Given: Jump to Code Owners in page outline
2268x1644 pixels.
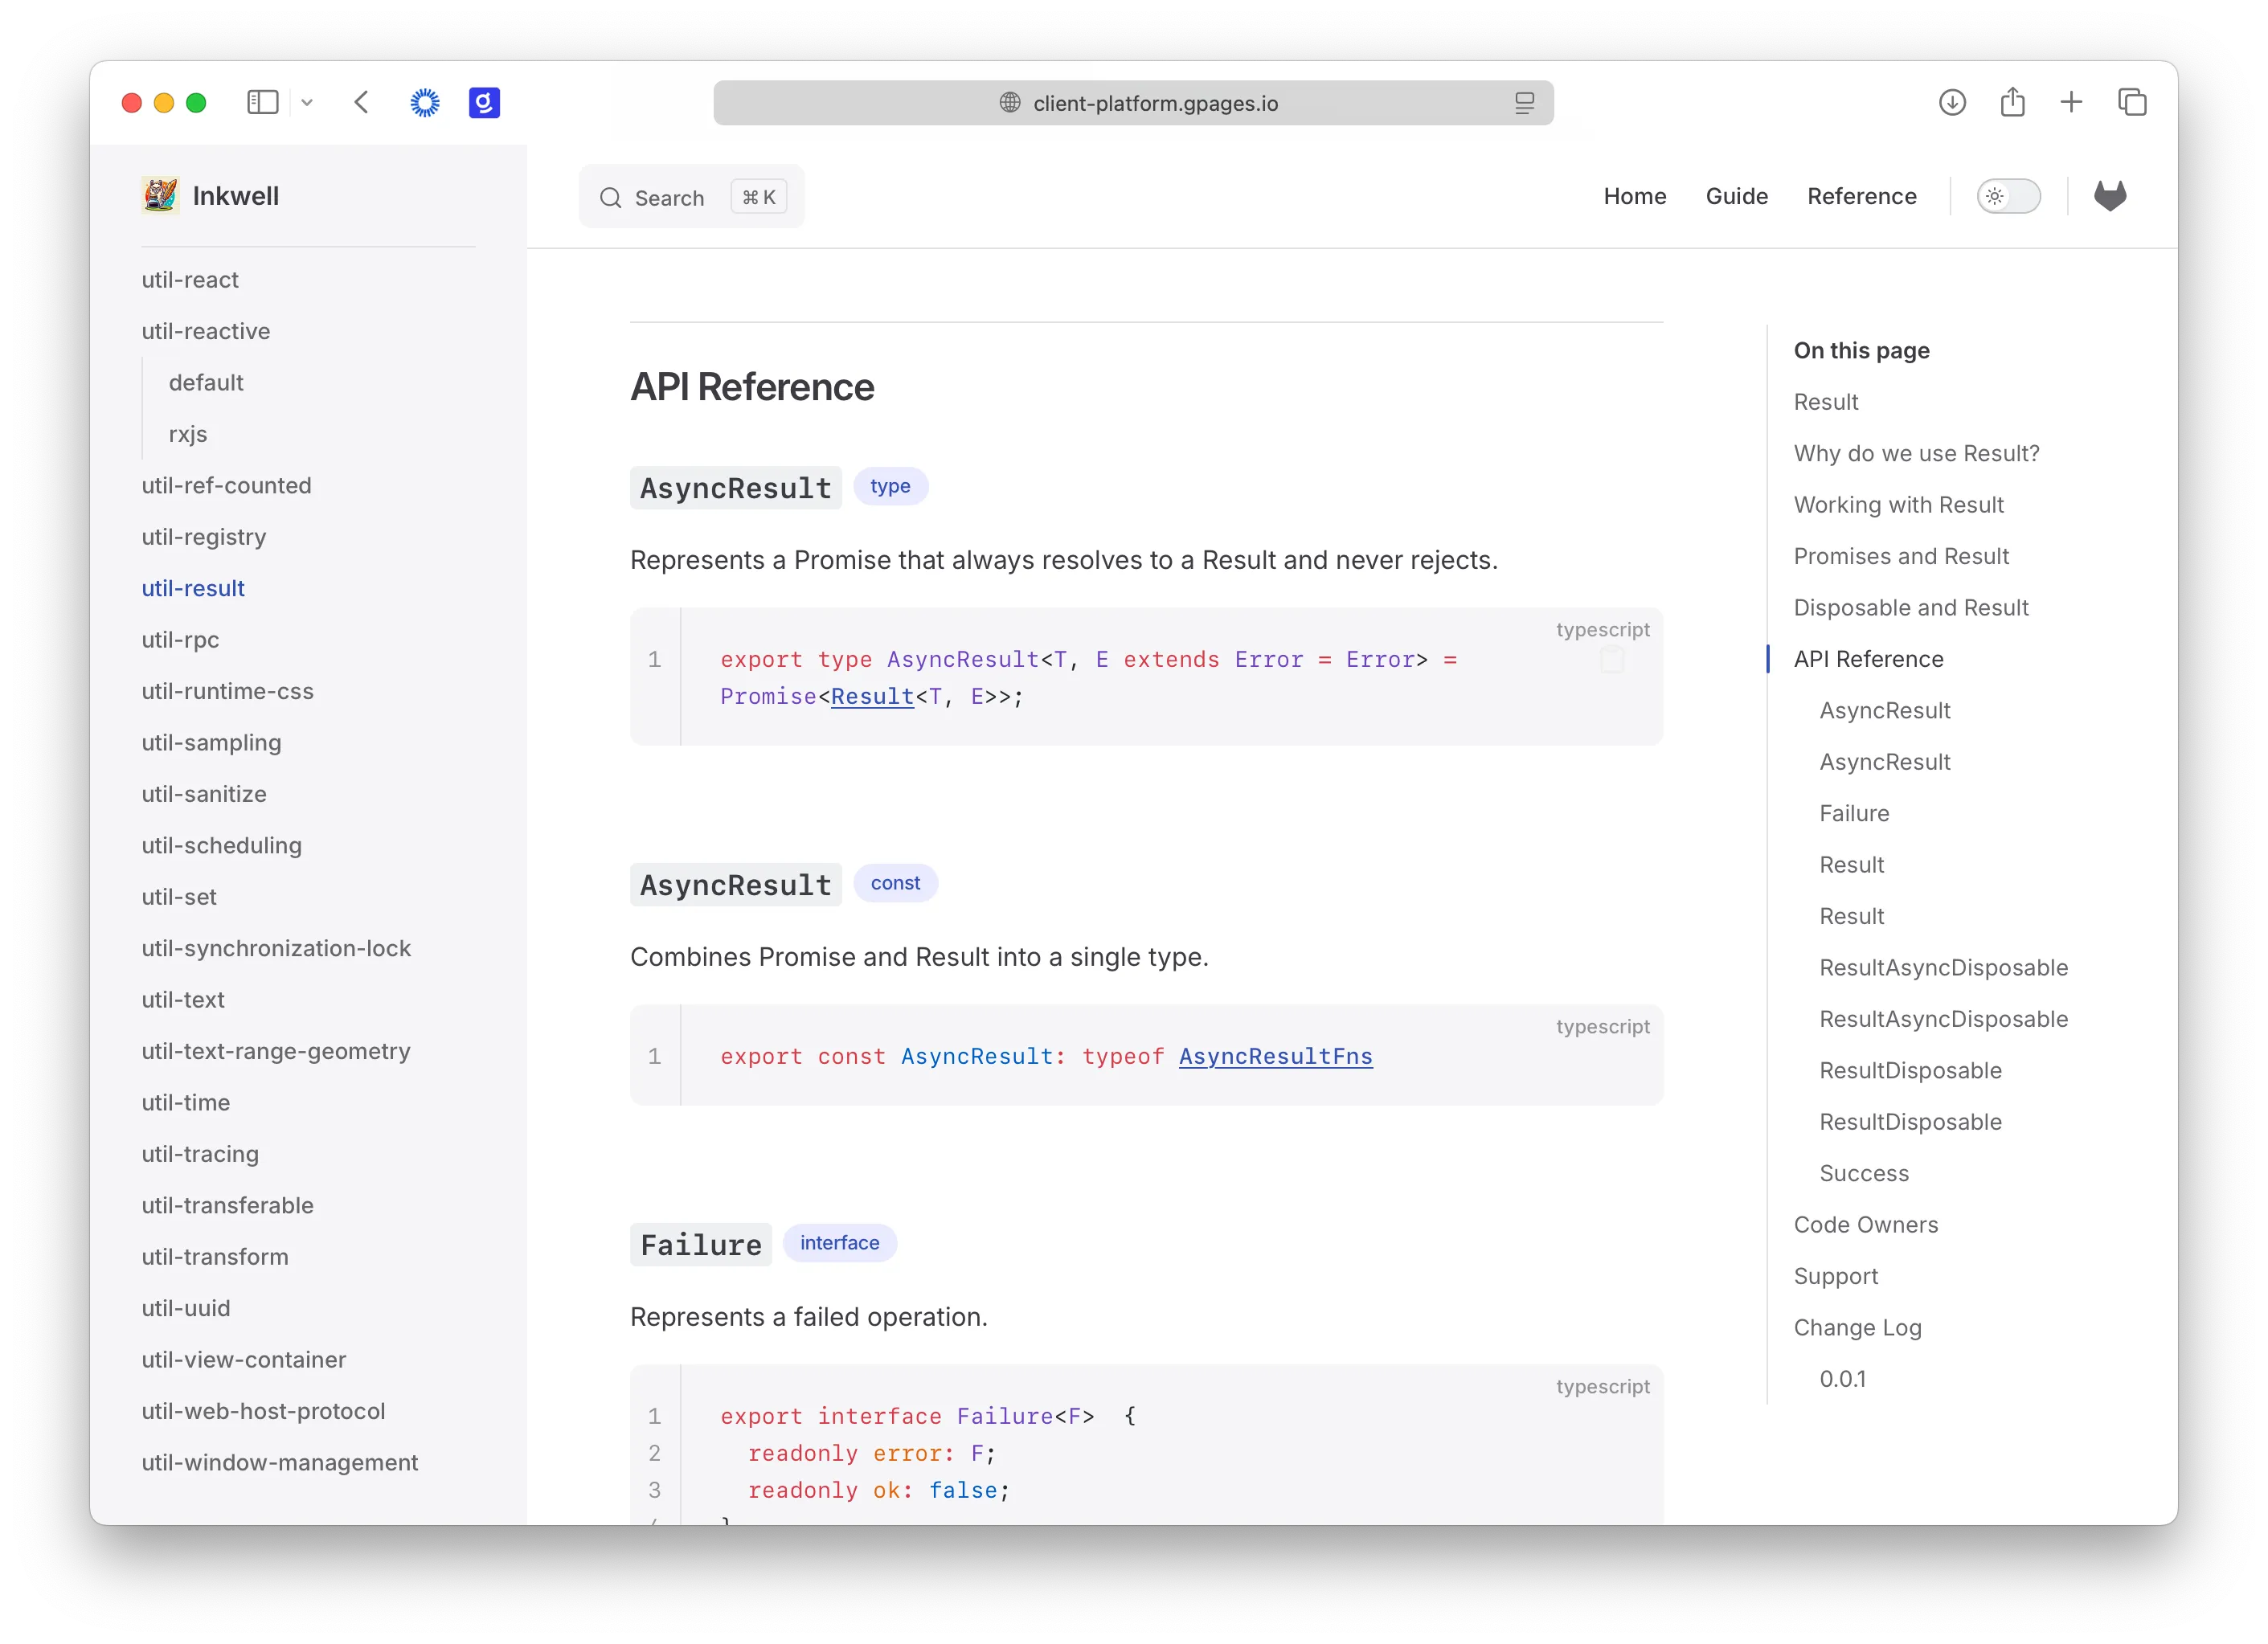Looking at the screenshot, I should 1865,1225.
